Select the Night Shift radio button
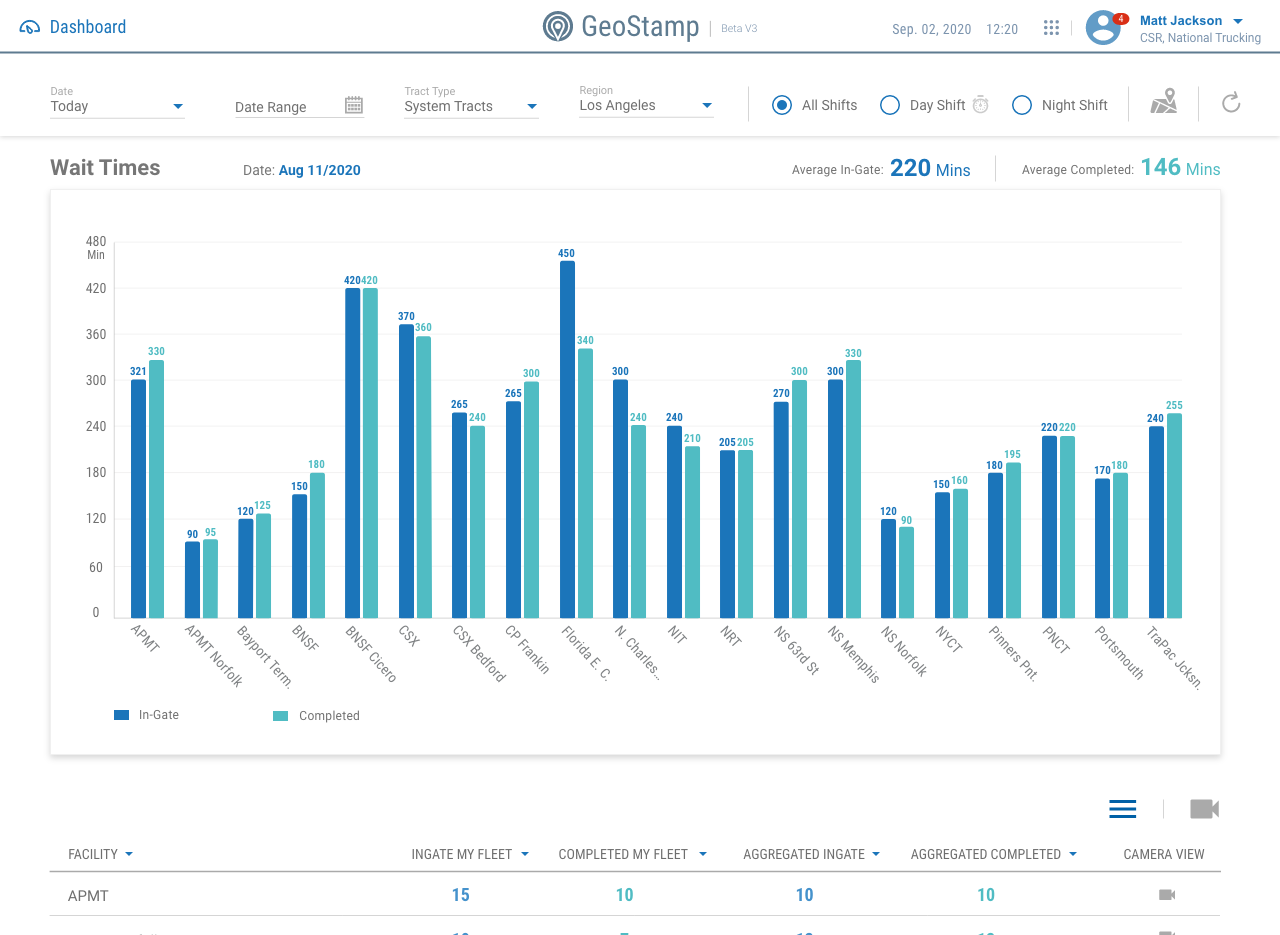1280x935 pixels. click(1022, 105)
